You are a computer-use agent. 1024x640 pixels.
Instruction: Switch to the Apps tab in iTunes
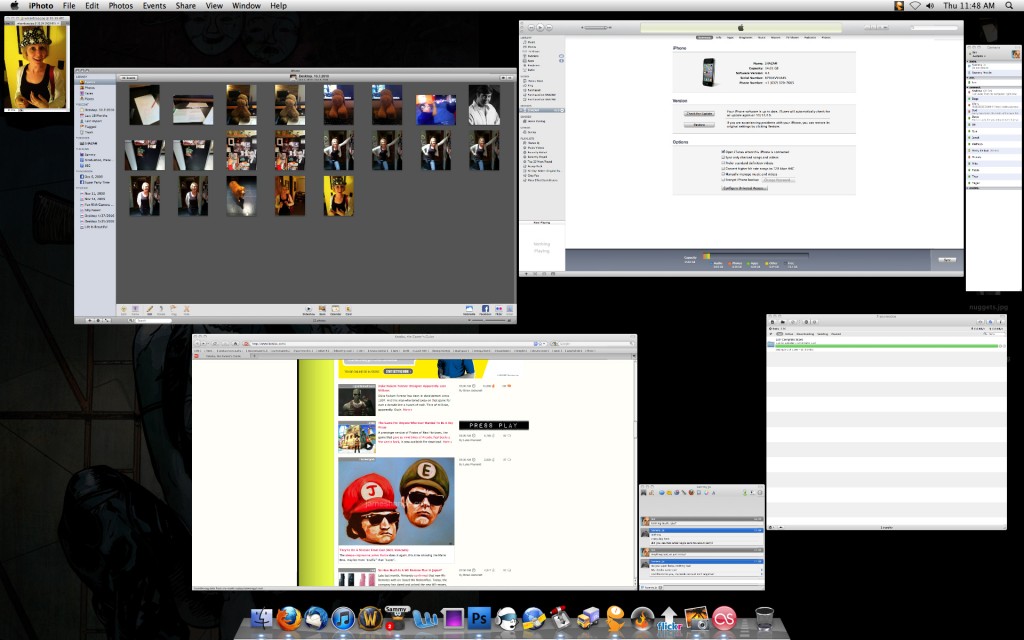click(731, 38)
